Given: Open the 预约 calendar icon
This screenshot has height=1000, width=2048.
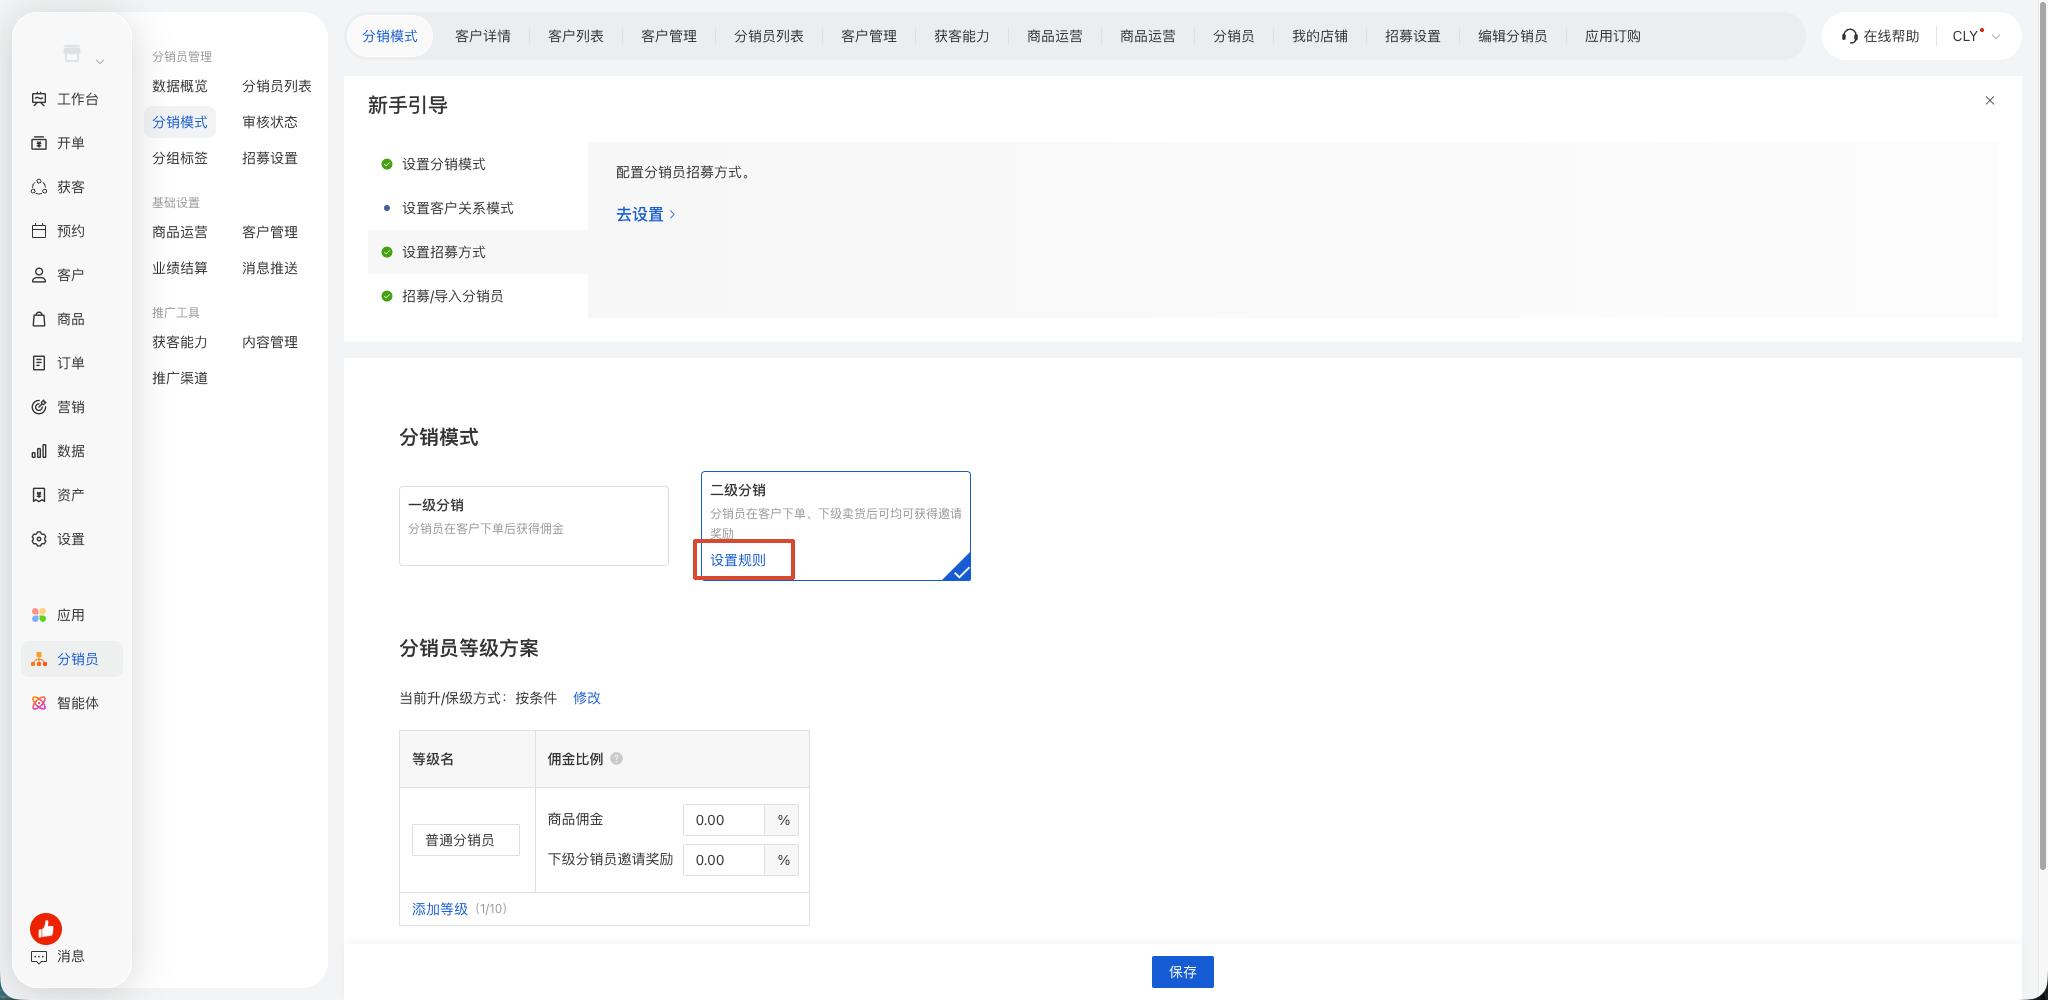Looking at the screenshot, I should [39, 231].
